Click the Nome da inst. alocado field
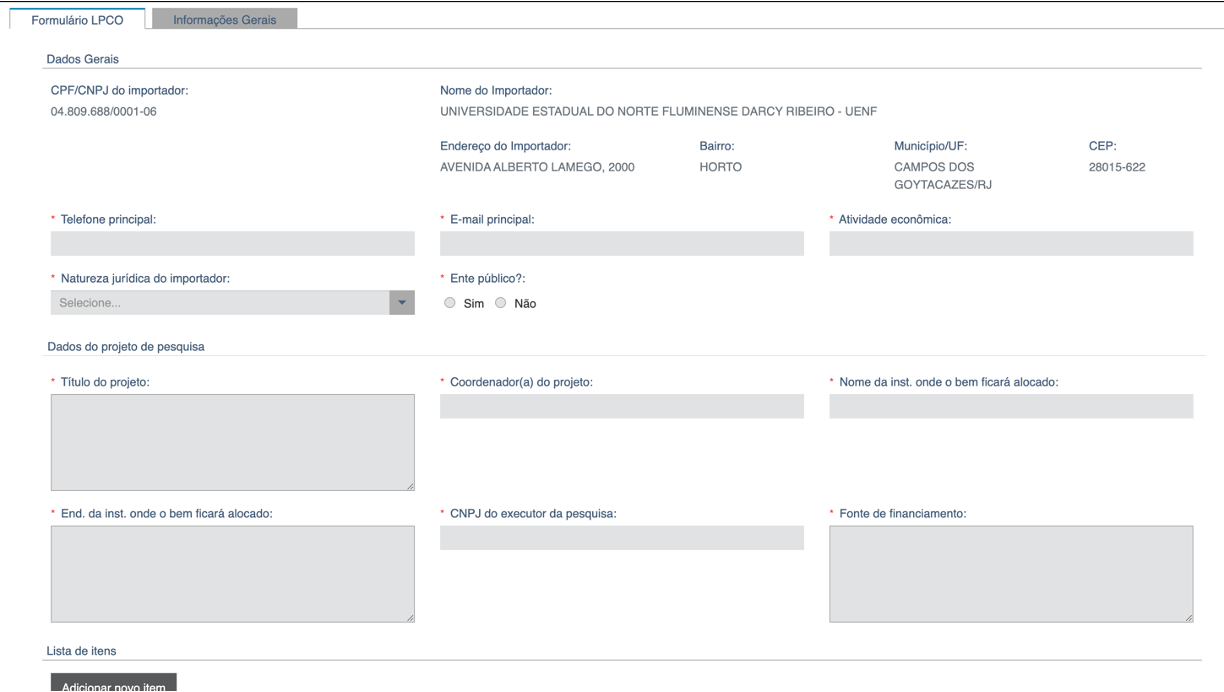This screenshot has height=692, width=1224. coord(1010,406)
